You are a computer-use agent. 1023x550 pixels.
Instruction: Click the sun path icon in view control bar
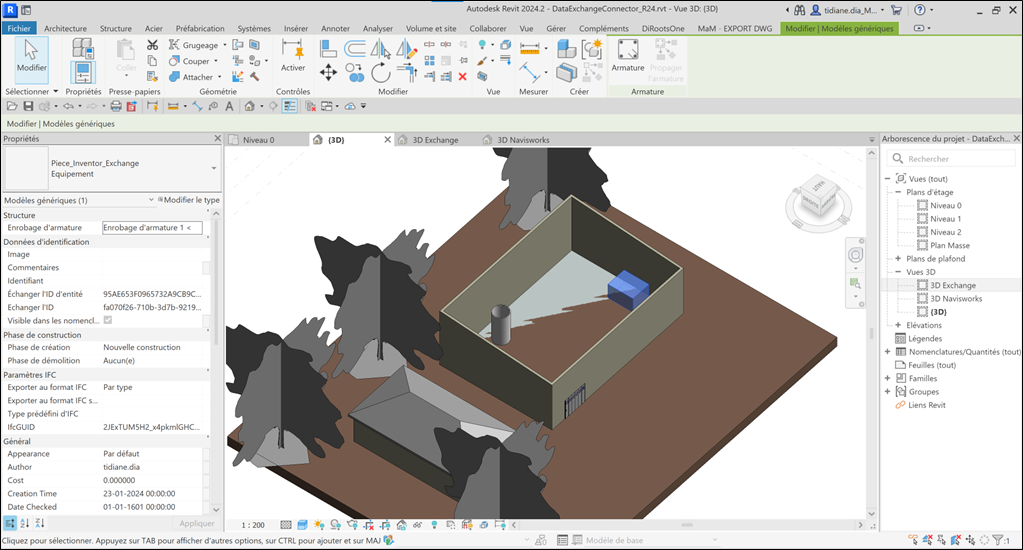(318, 525)
